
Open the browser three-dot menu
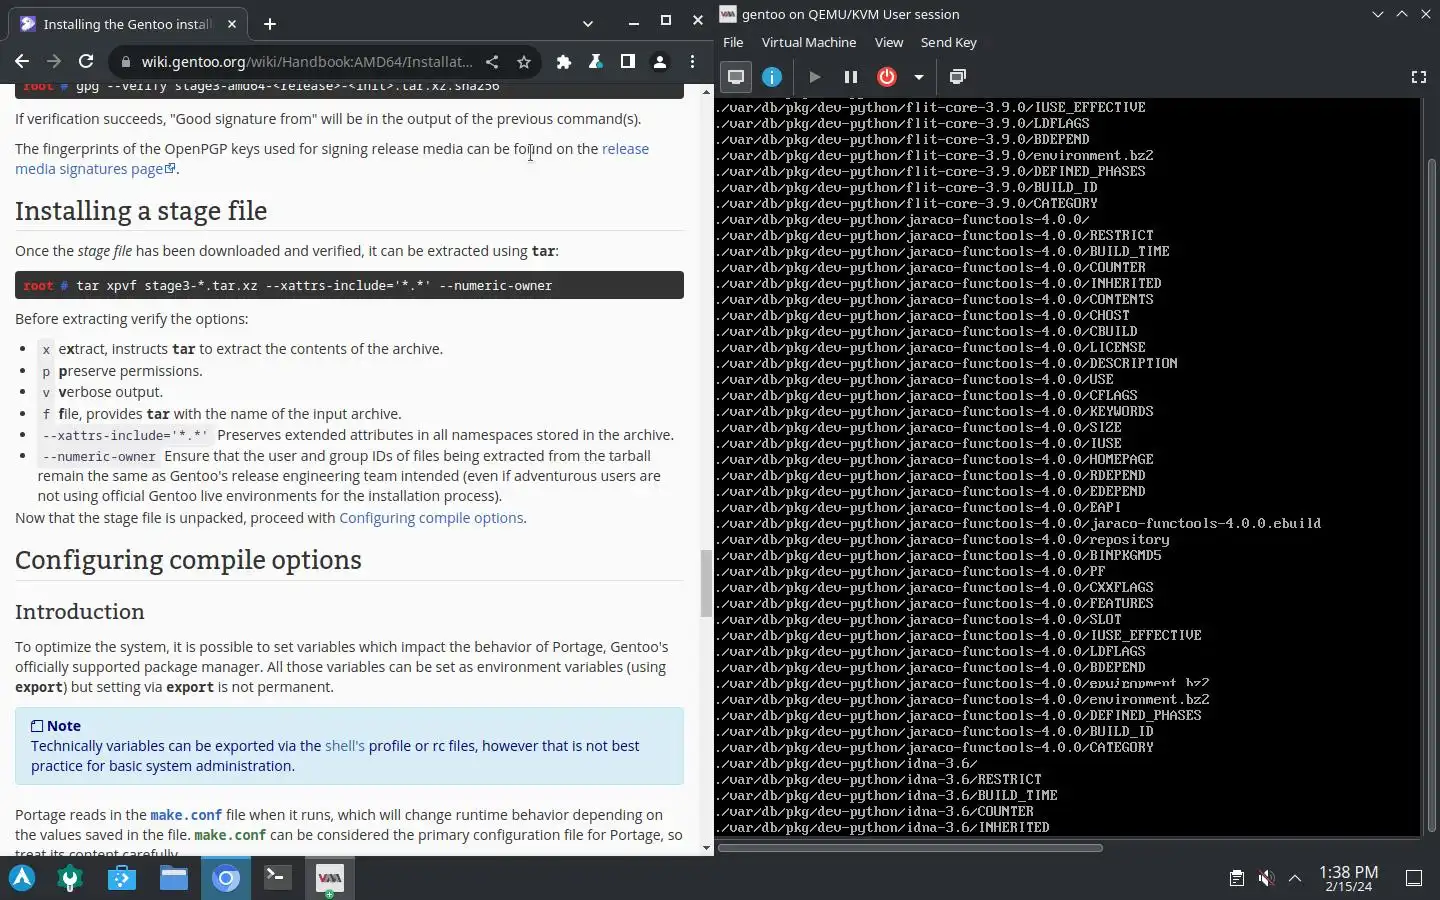(x=692, y=62)
